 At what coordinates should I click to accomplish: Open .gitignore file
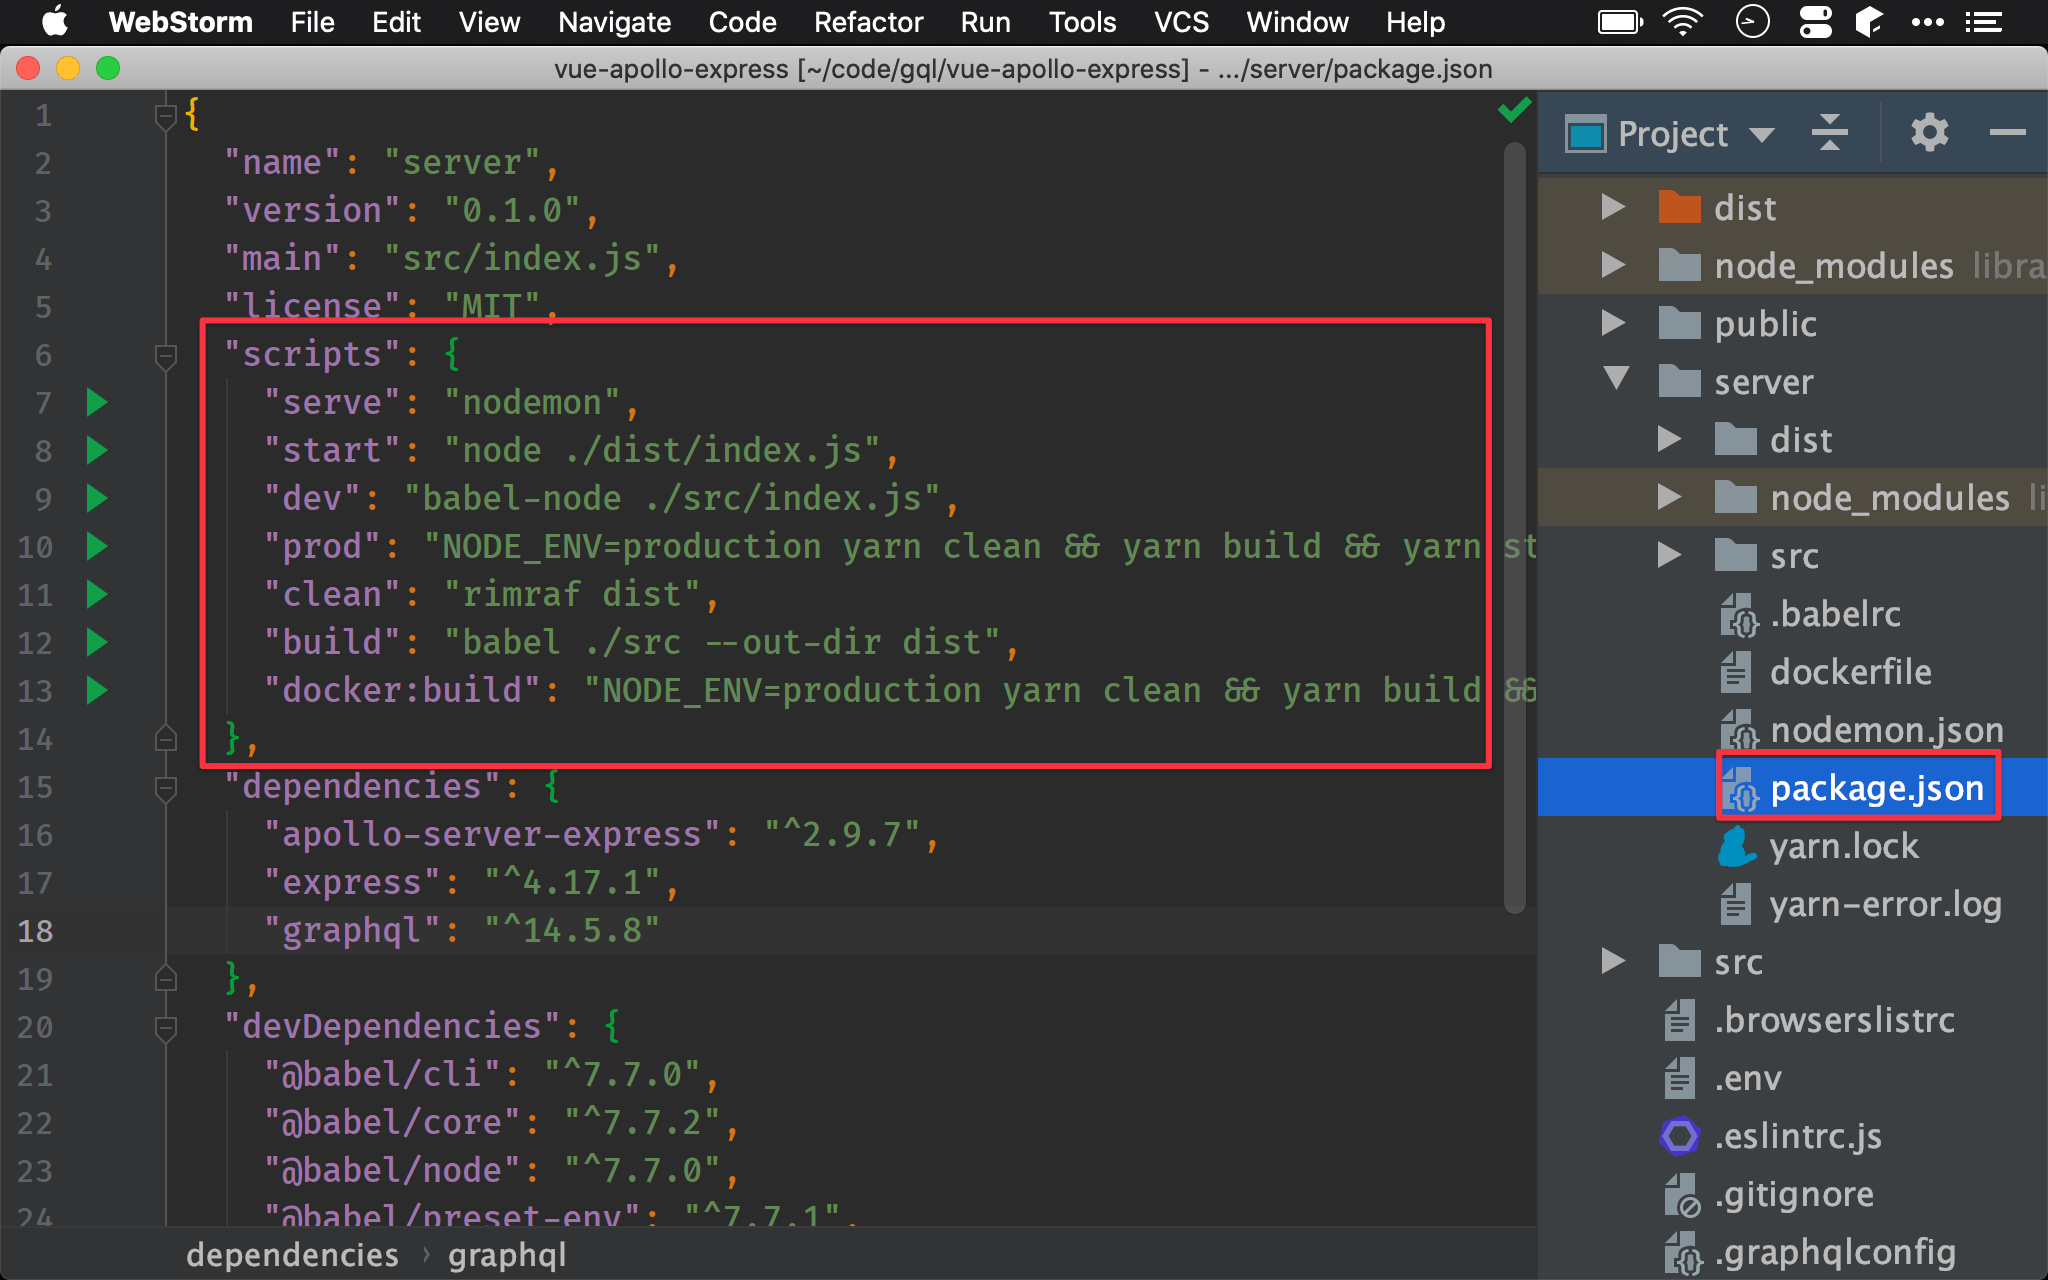[1768, 1194]
